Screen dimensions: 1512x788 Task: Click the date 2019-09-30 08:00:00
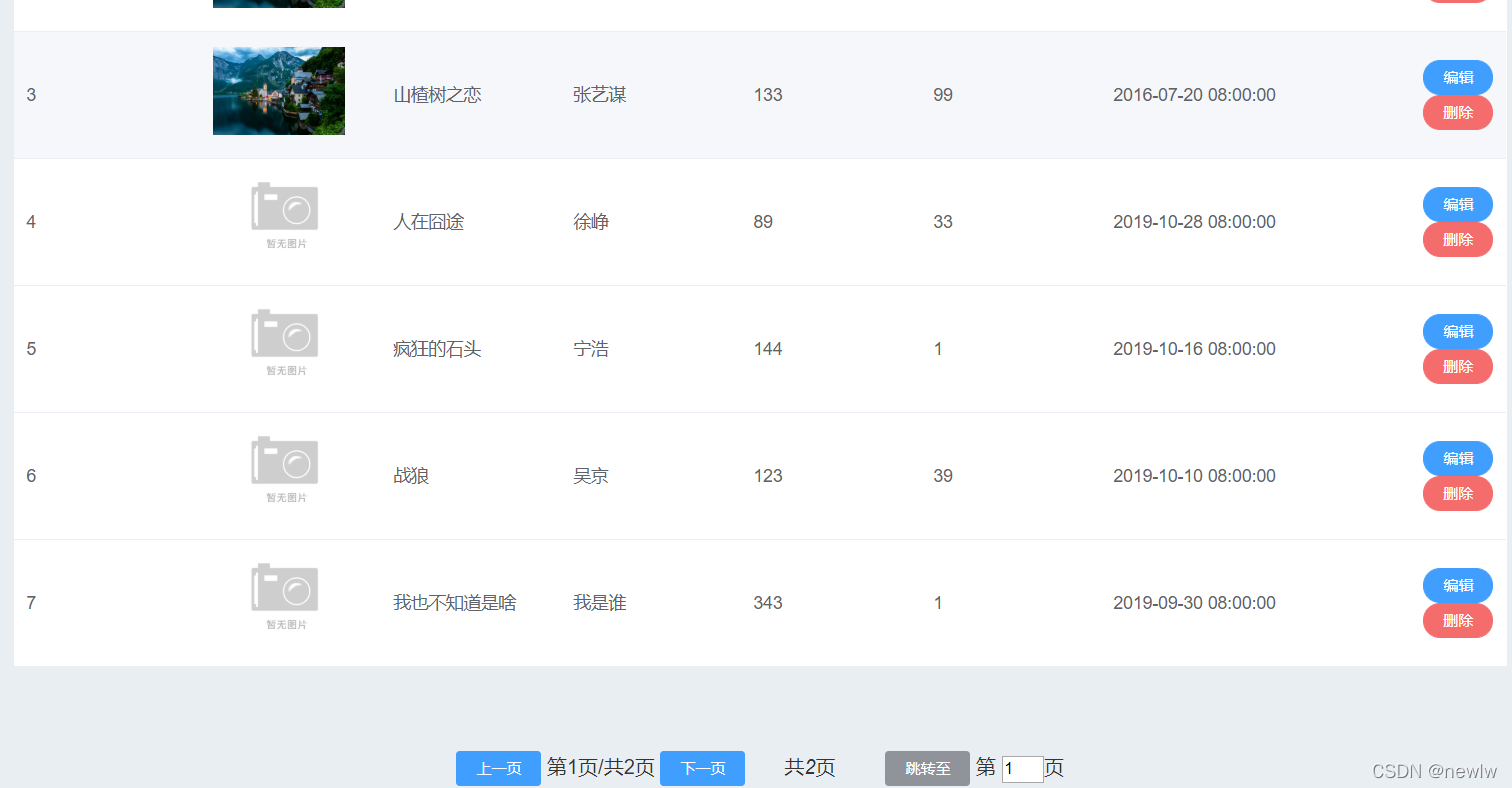pyautogui.click(x=1194, y=603)
